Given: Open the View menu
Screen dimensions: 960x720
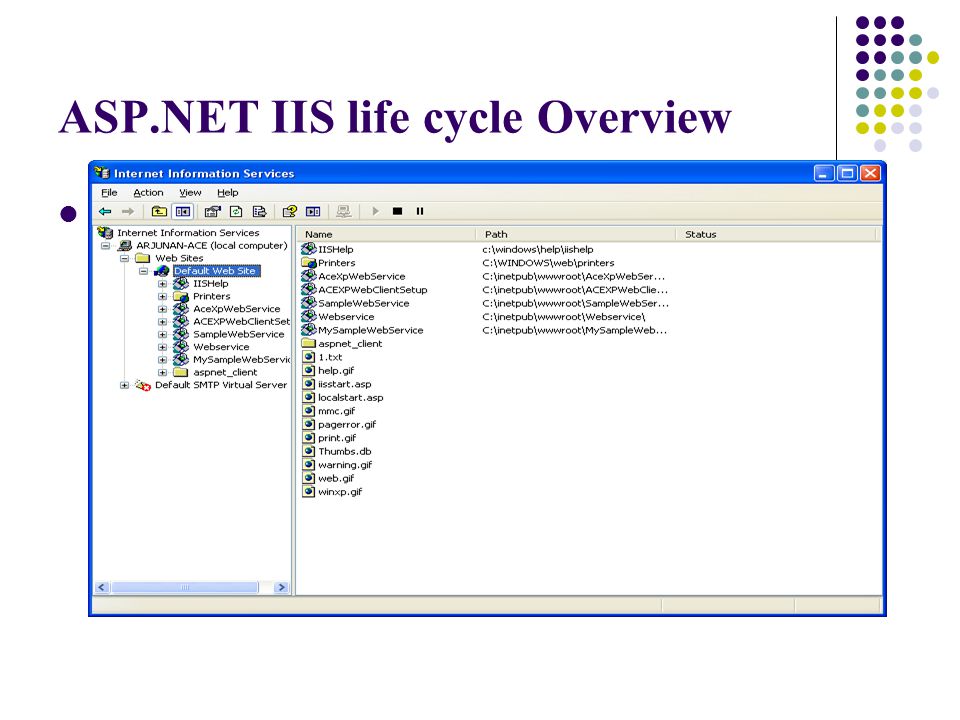Looking at the screenshot, I should coord(190,192).
